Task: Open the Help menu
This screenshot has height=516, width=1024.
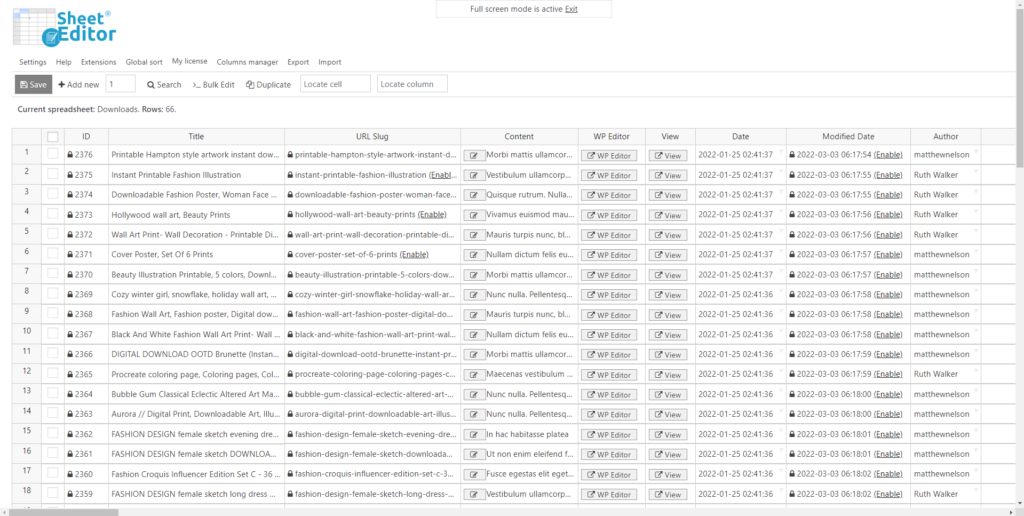Action: (63, 62)
